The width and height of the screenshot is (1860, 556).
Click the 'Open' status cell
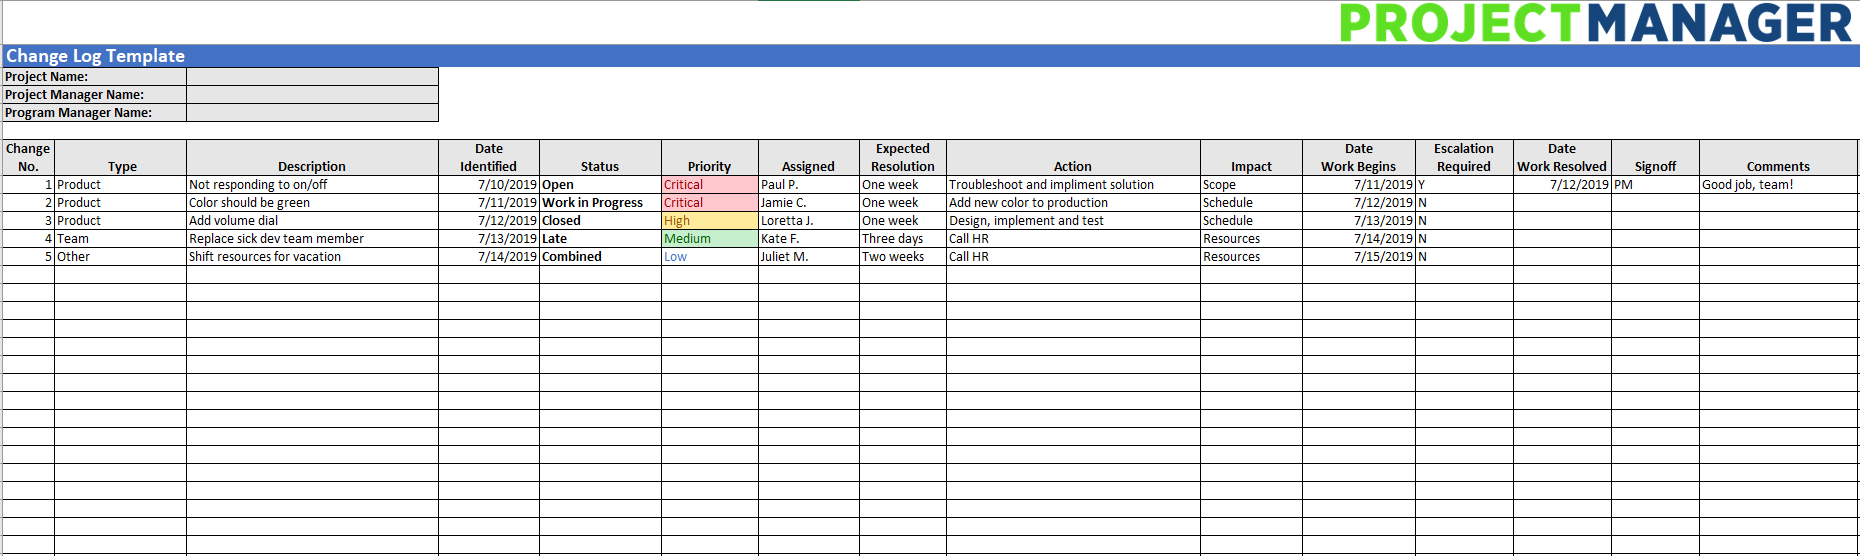[600, 185]
